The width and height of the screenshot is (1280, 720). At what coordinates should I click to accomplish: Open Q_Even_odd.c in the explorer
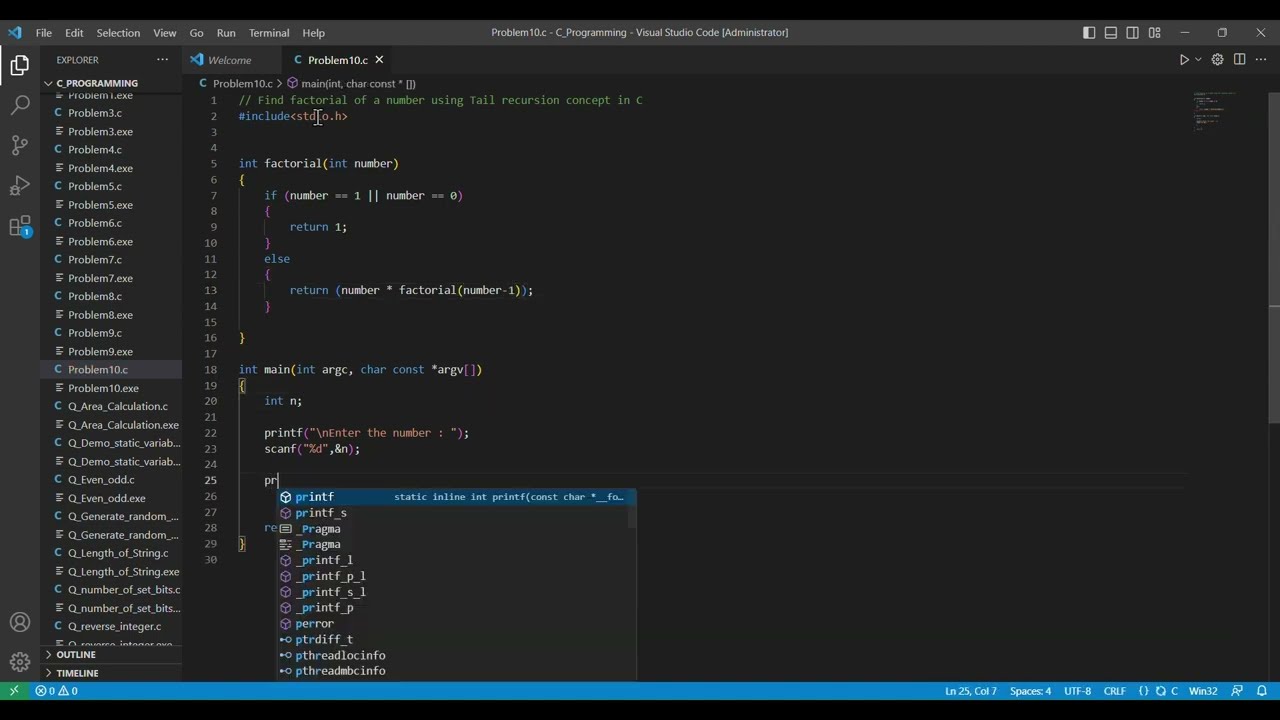click(100, 480)
